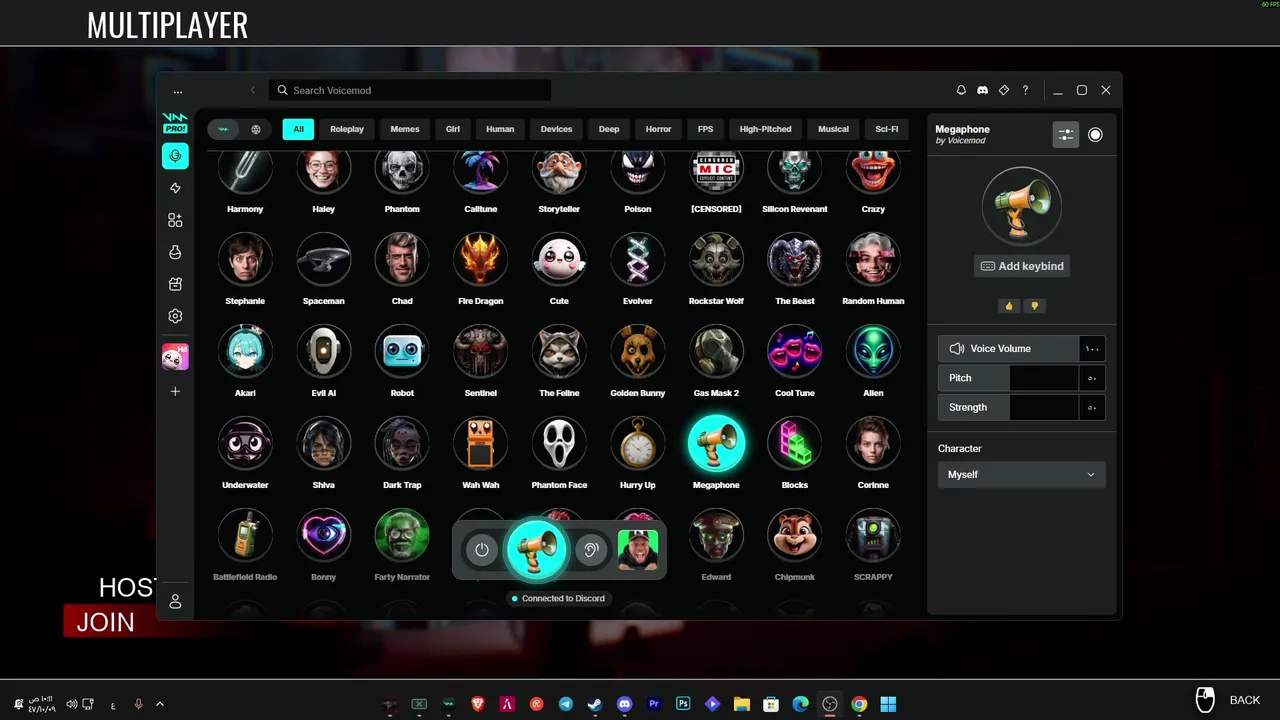
Task: Click the plus icon in the sidebar
Action: click(x=175, y=391)
